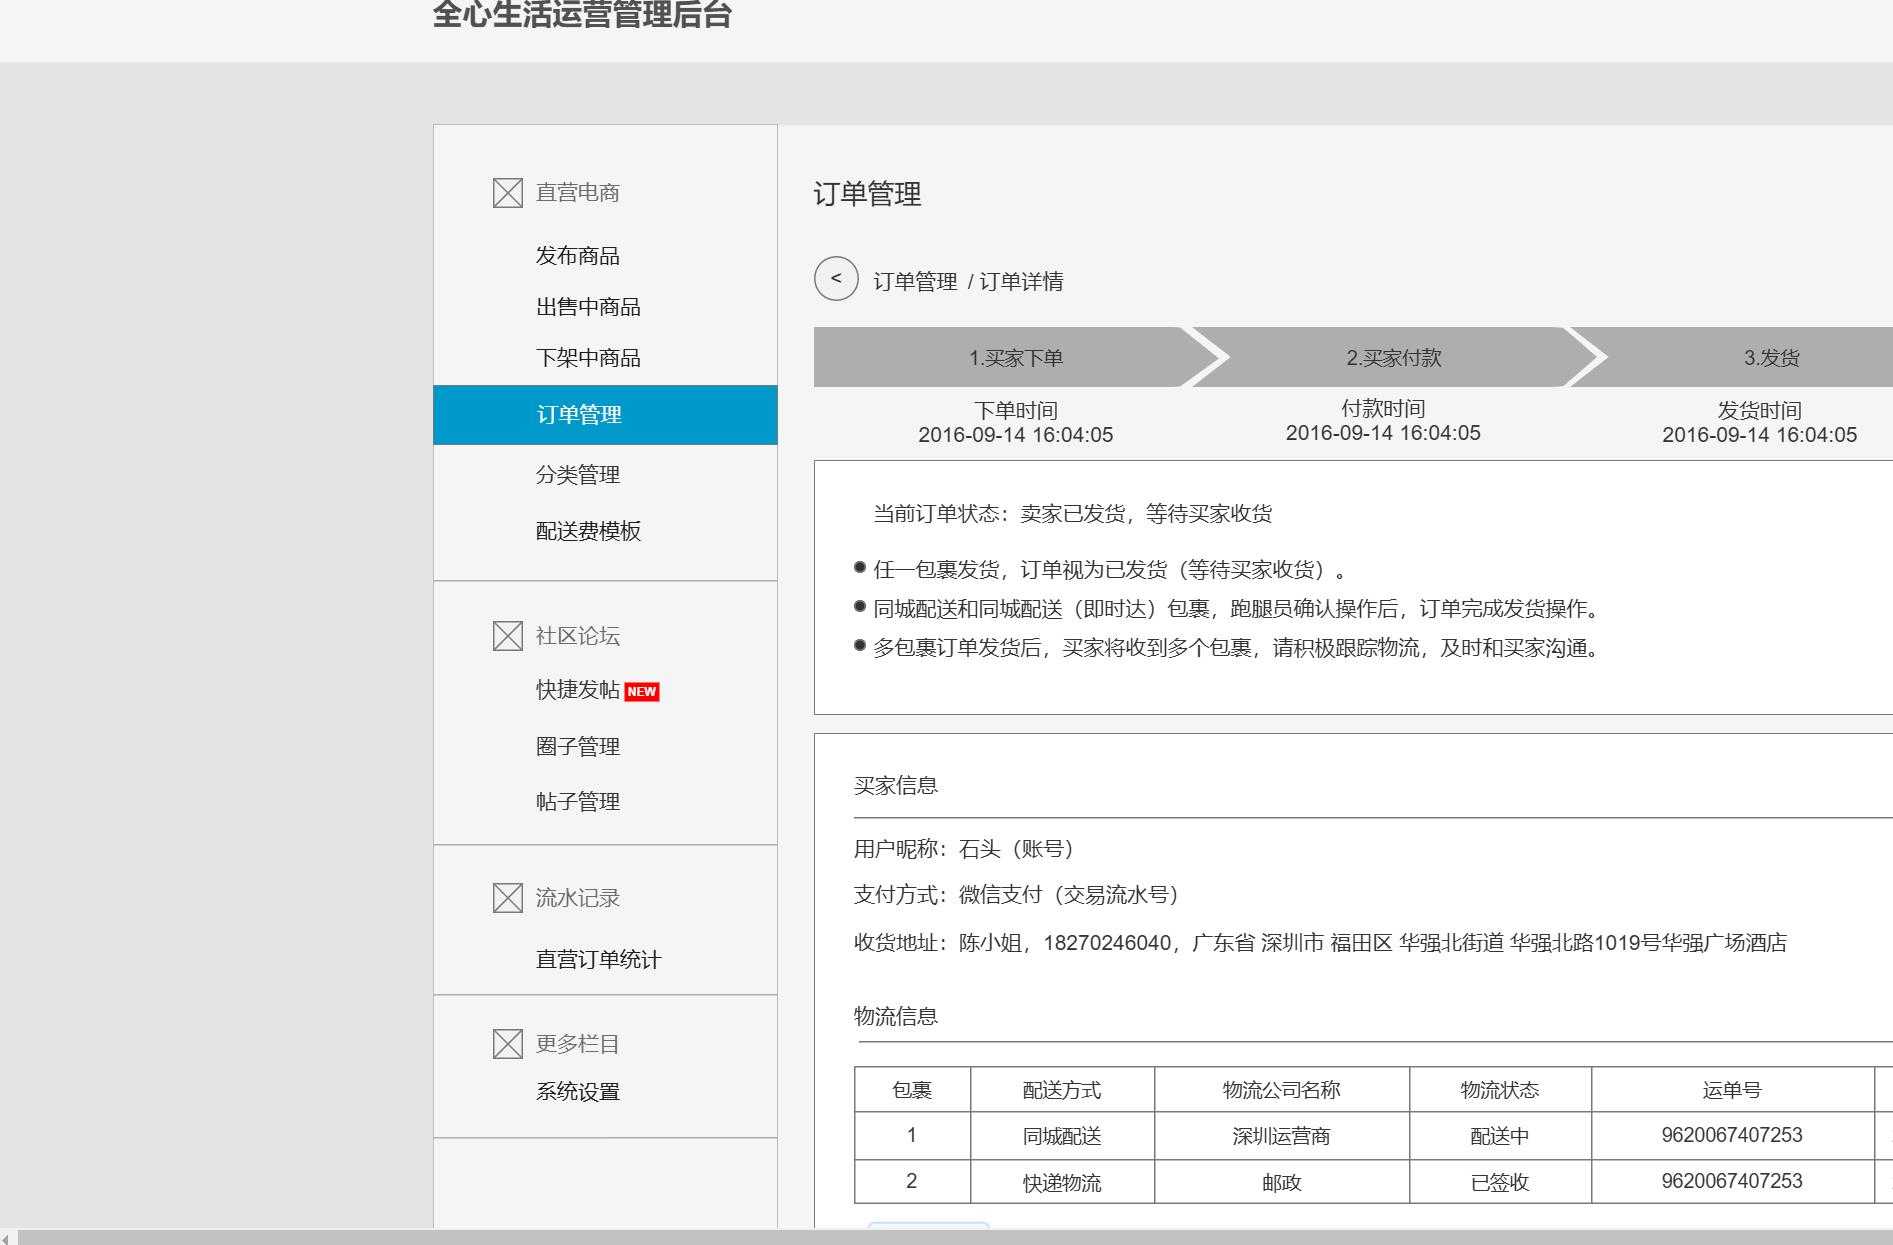1893x1245 pixels.
Task: Collapse the 直营电商 sidebar section
Action: click(x=578, y=192)
